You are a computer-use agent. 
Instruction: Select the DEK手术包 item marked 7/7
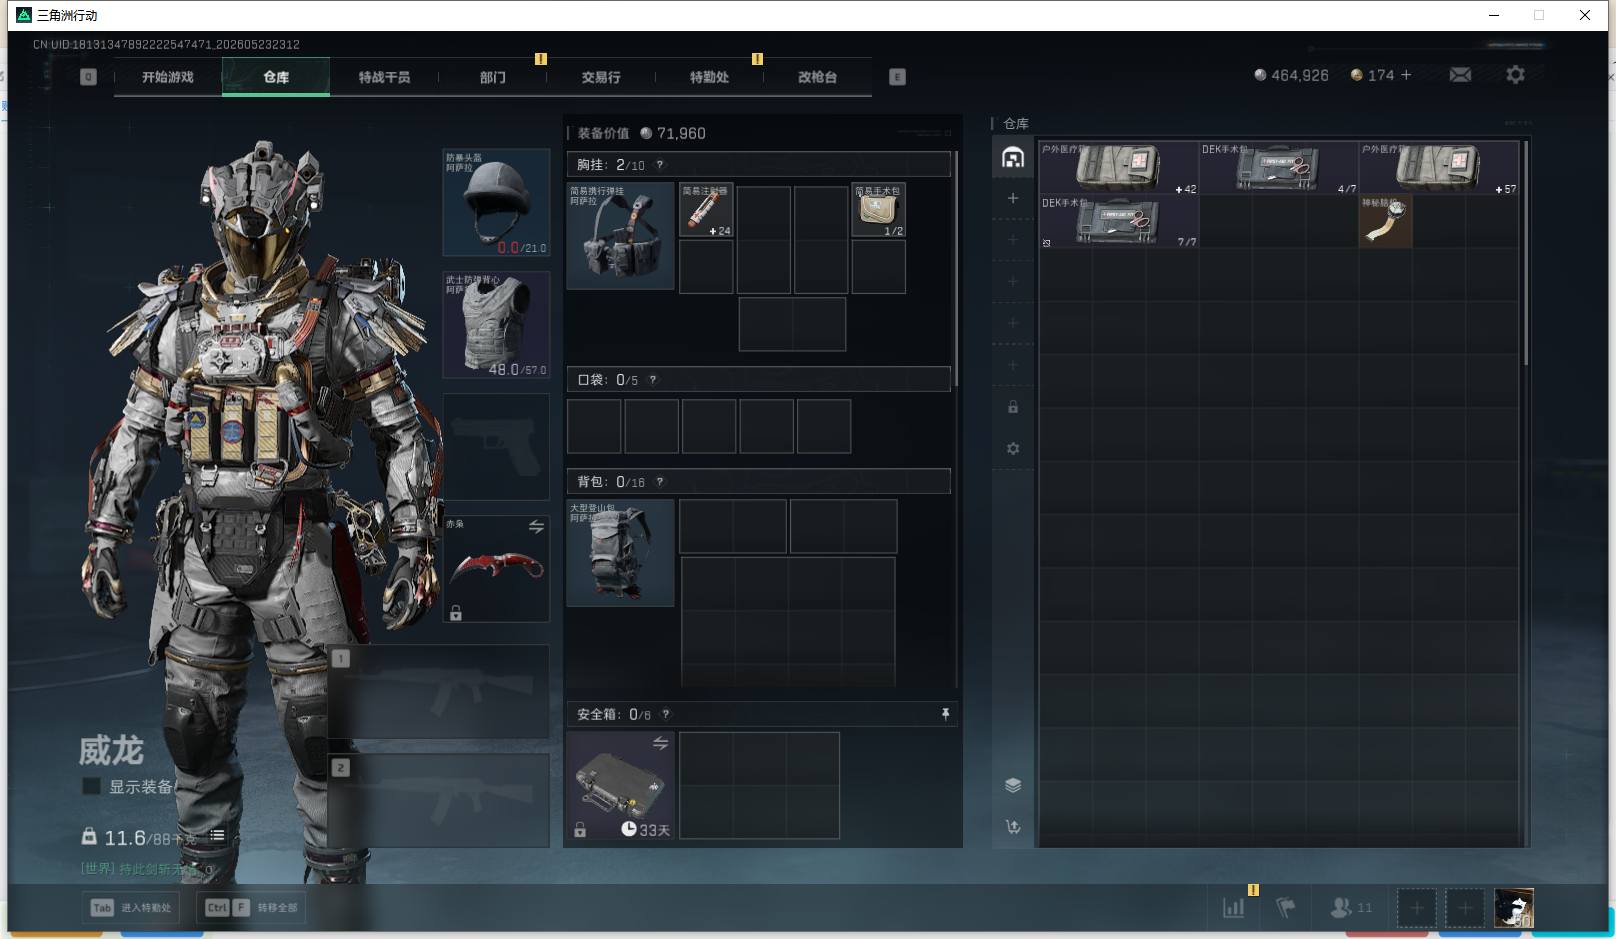[x=1119, y=221]
